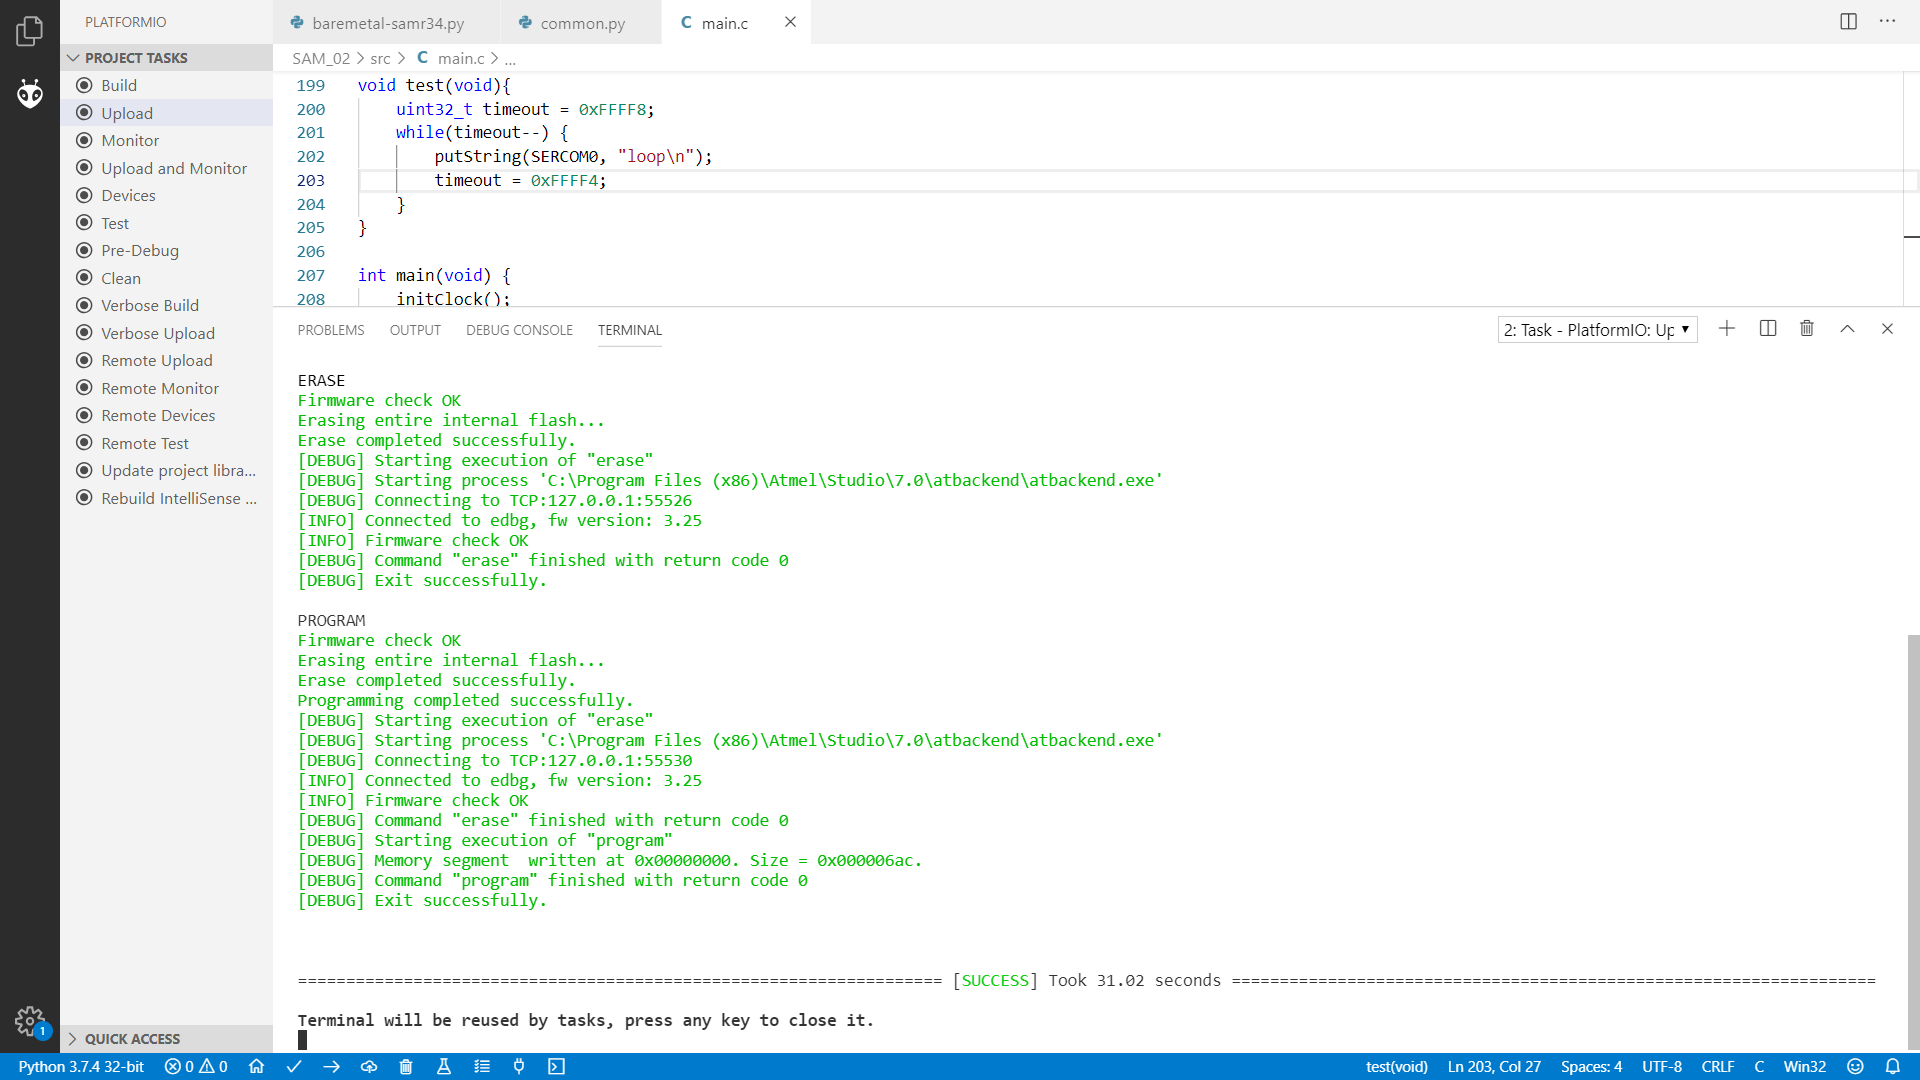Screen dimensions: 1920x1080
Task: Open the PROBLEMS panel tab
Action: [x=331, y=330]
